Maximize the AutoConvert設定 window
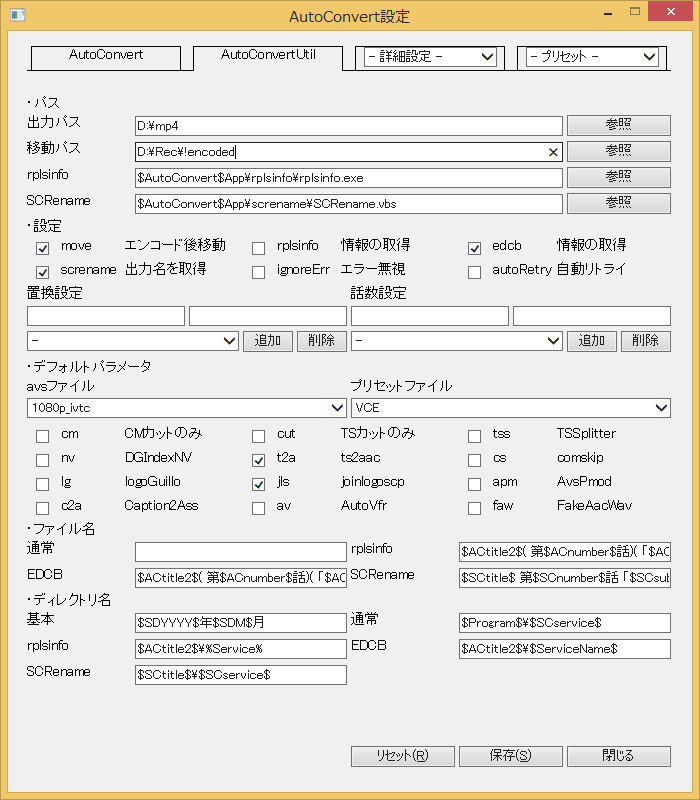The width and height of the screenshot is (700, 800). 635,12
